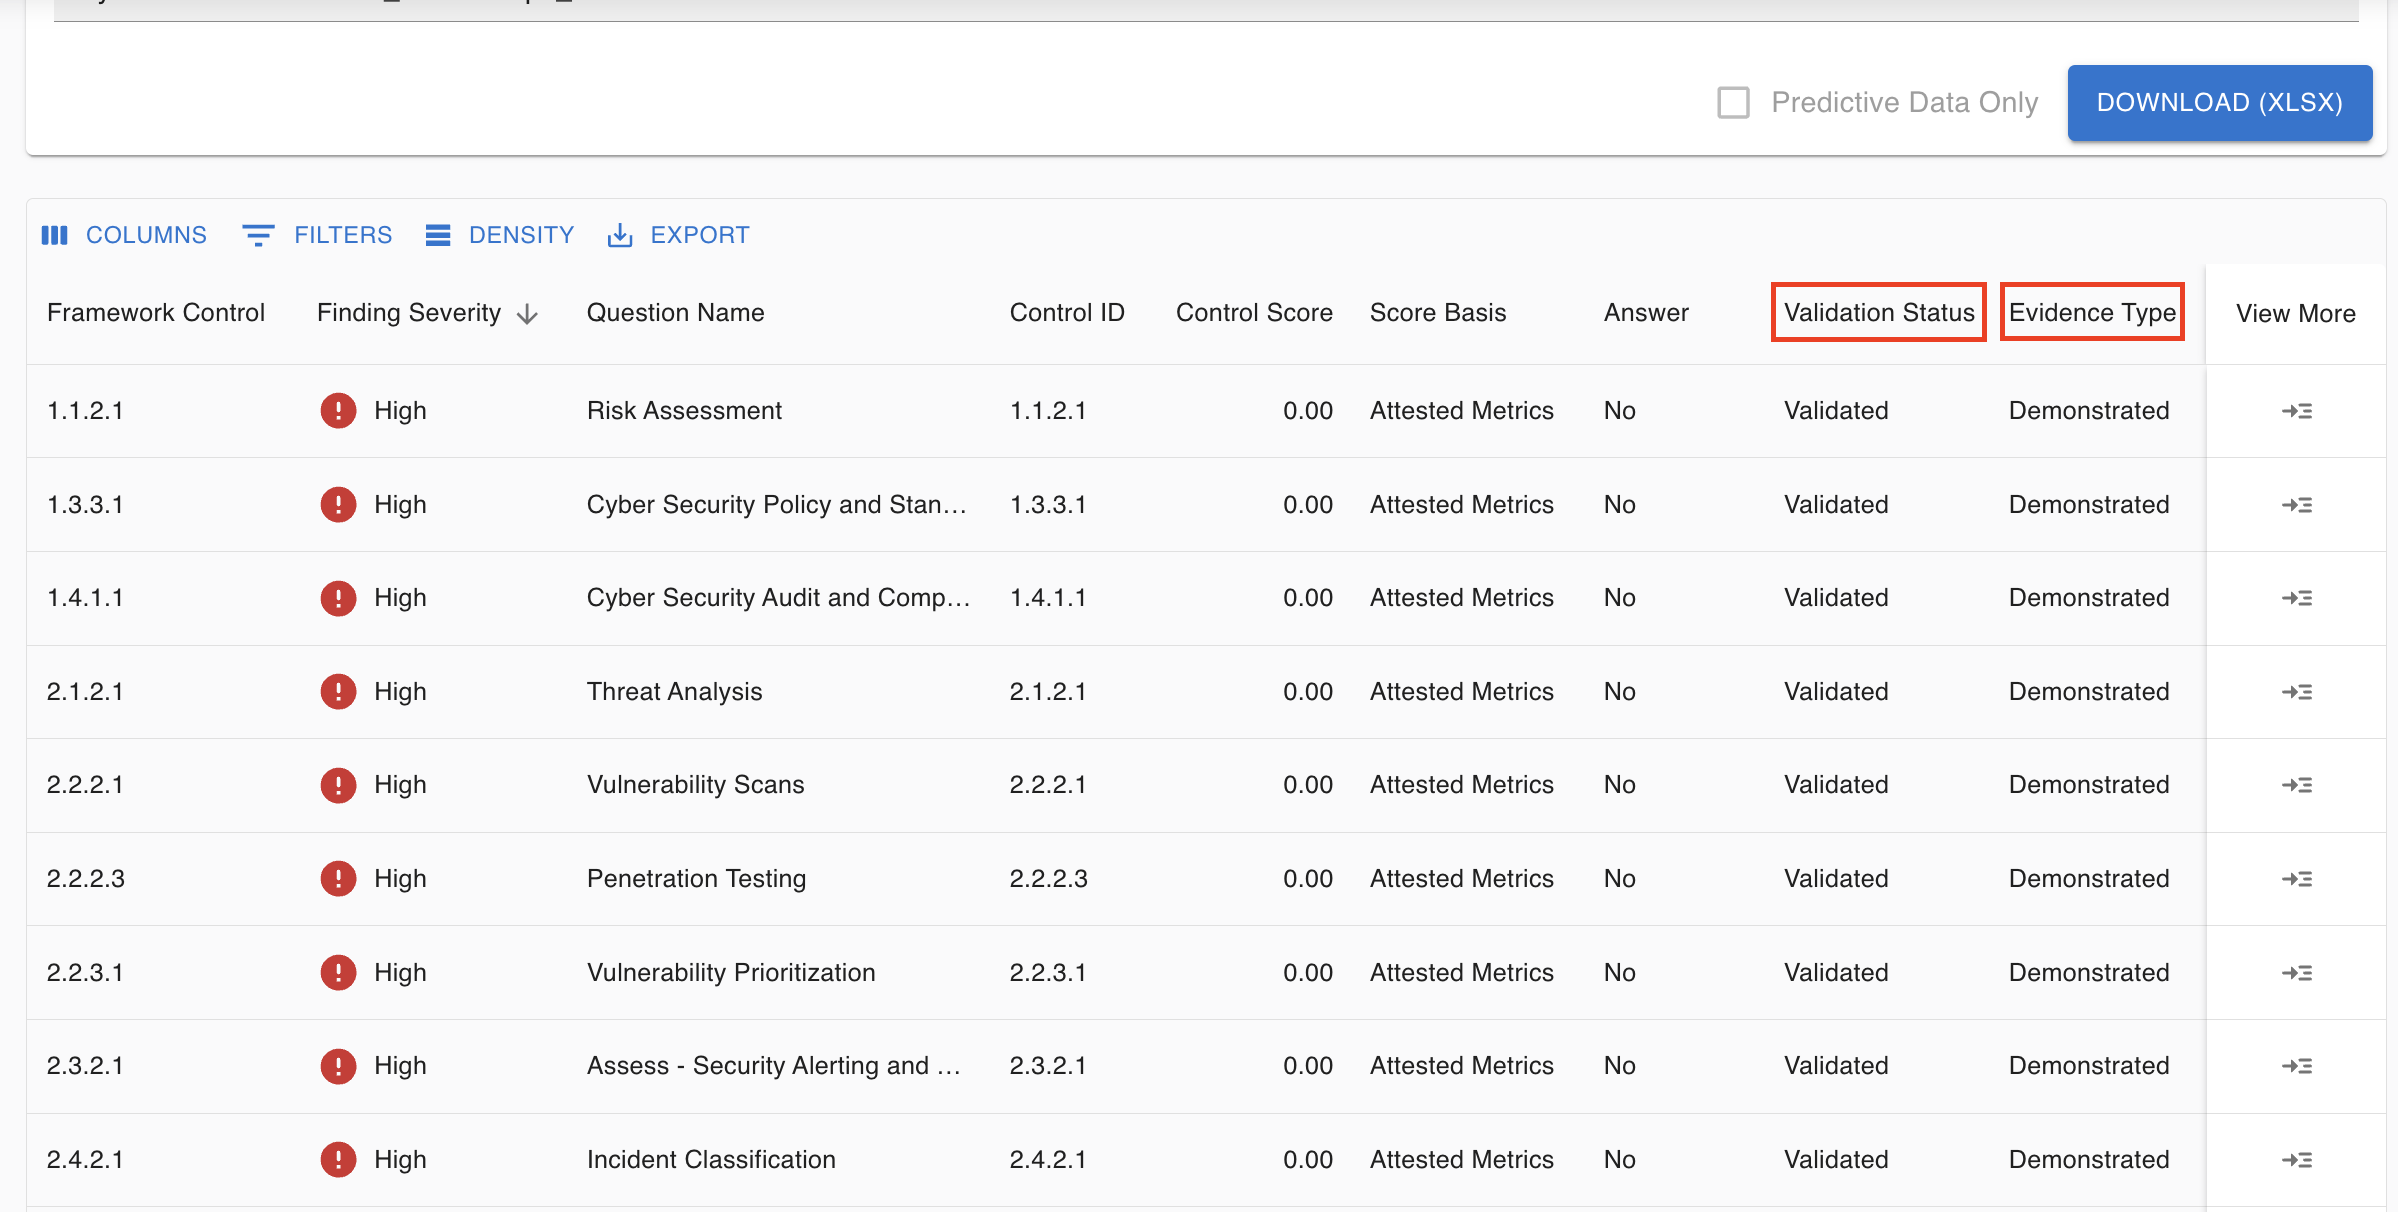Open the Density options
This screenshot has width=2398, height=1212.
point(499,235)
